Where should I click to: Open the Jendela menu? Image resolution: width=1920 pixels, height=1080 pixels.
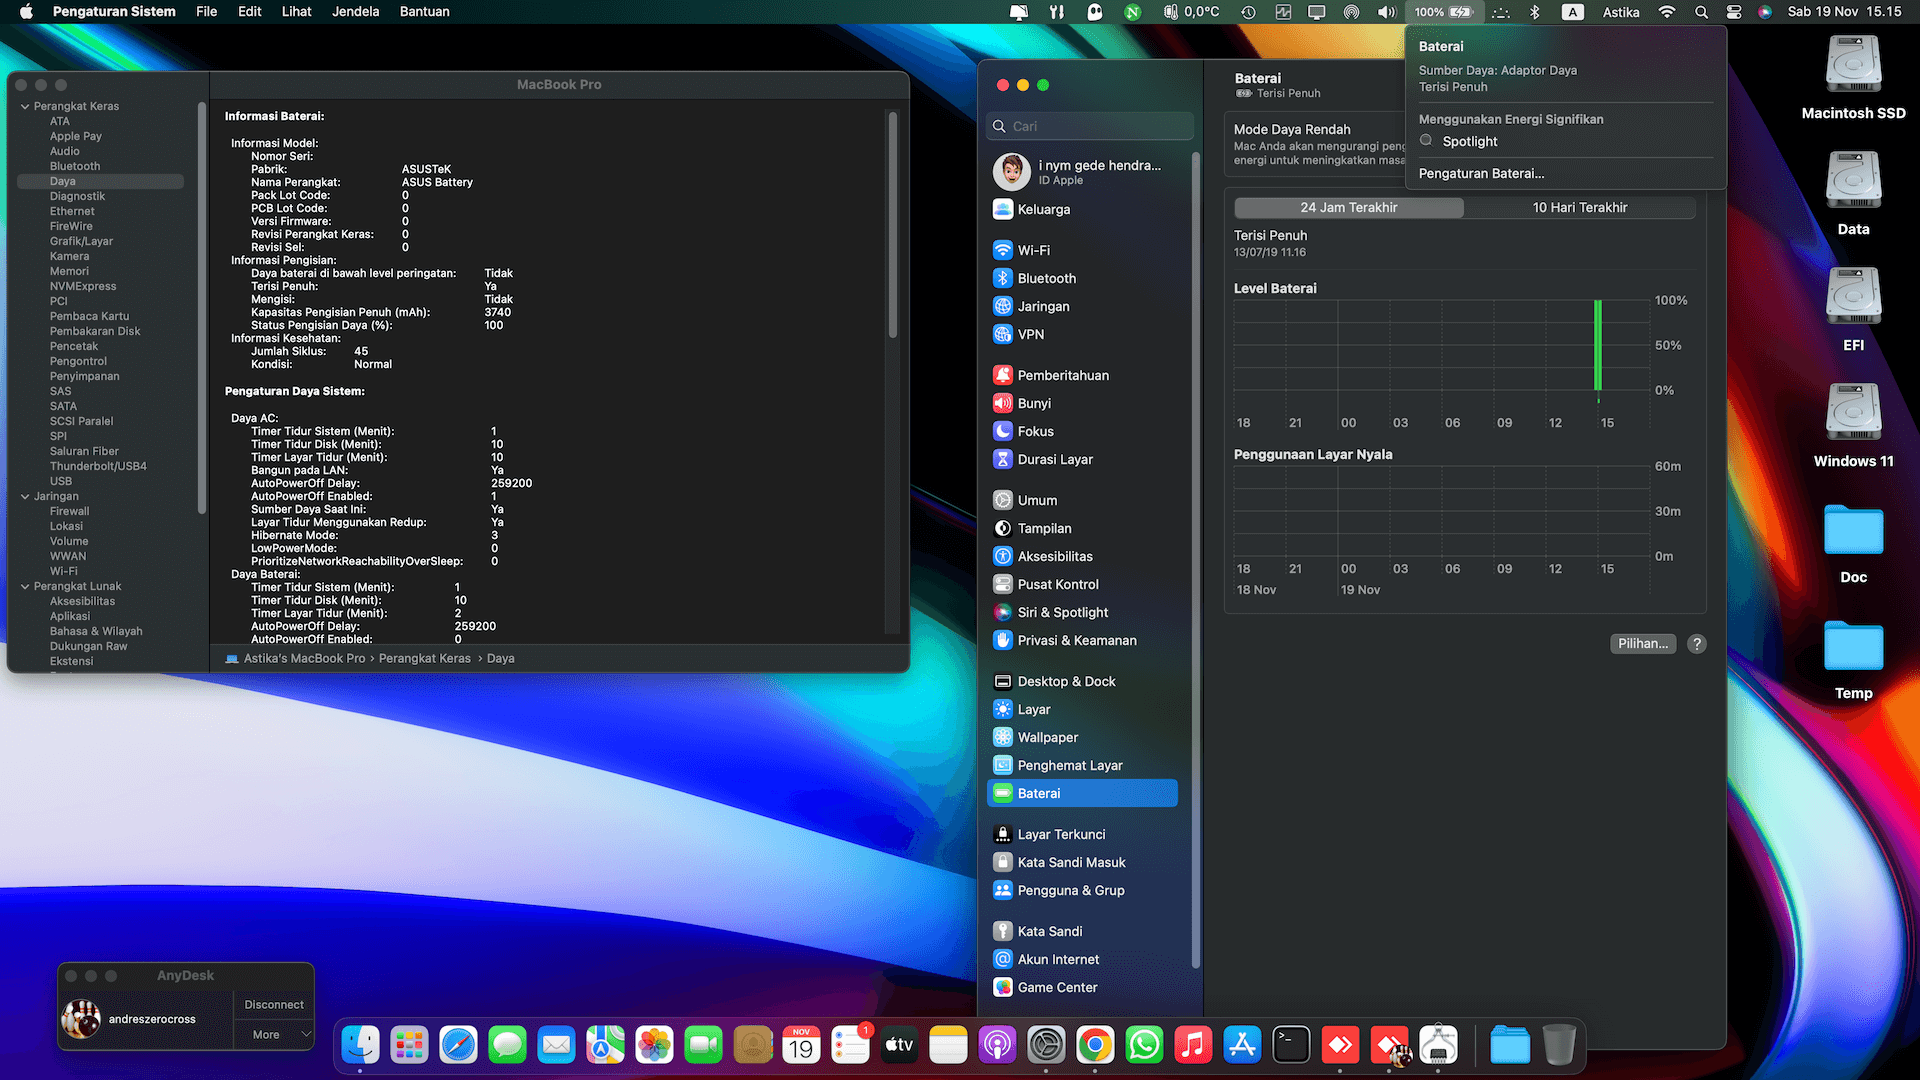(356, 12)
